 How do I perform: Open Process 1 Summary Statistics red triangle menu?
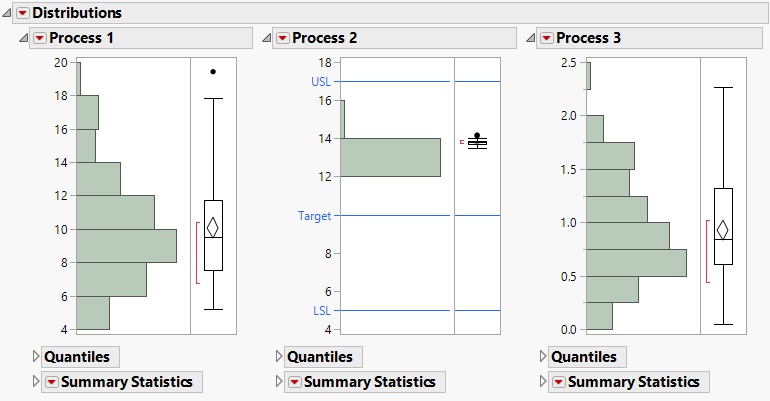(50, 382)
